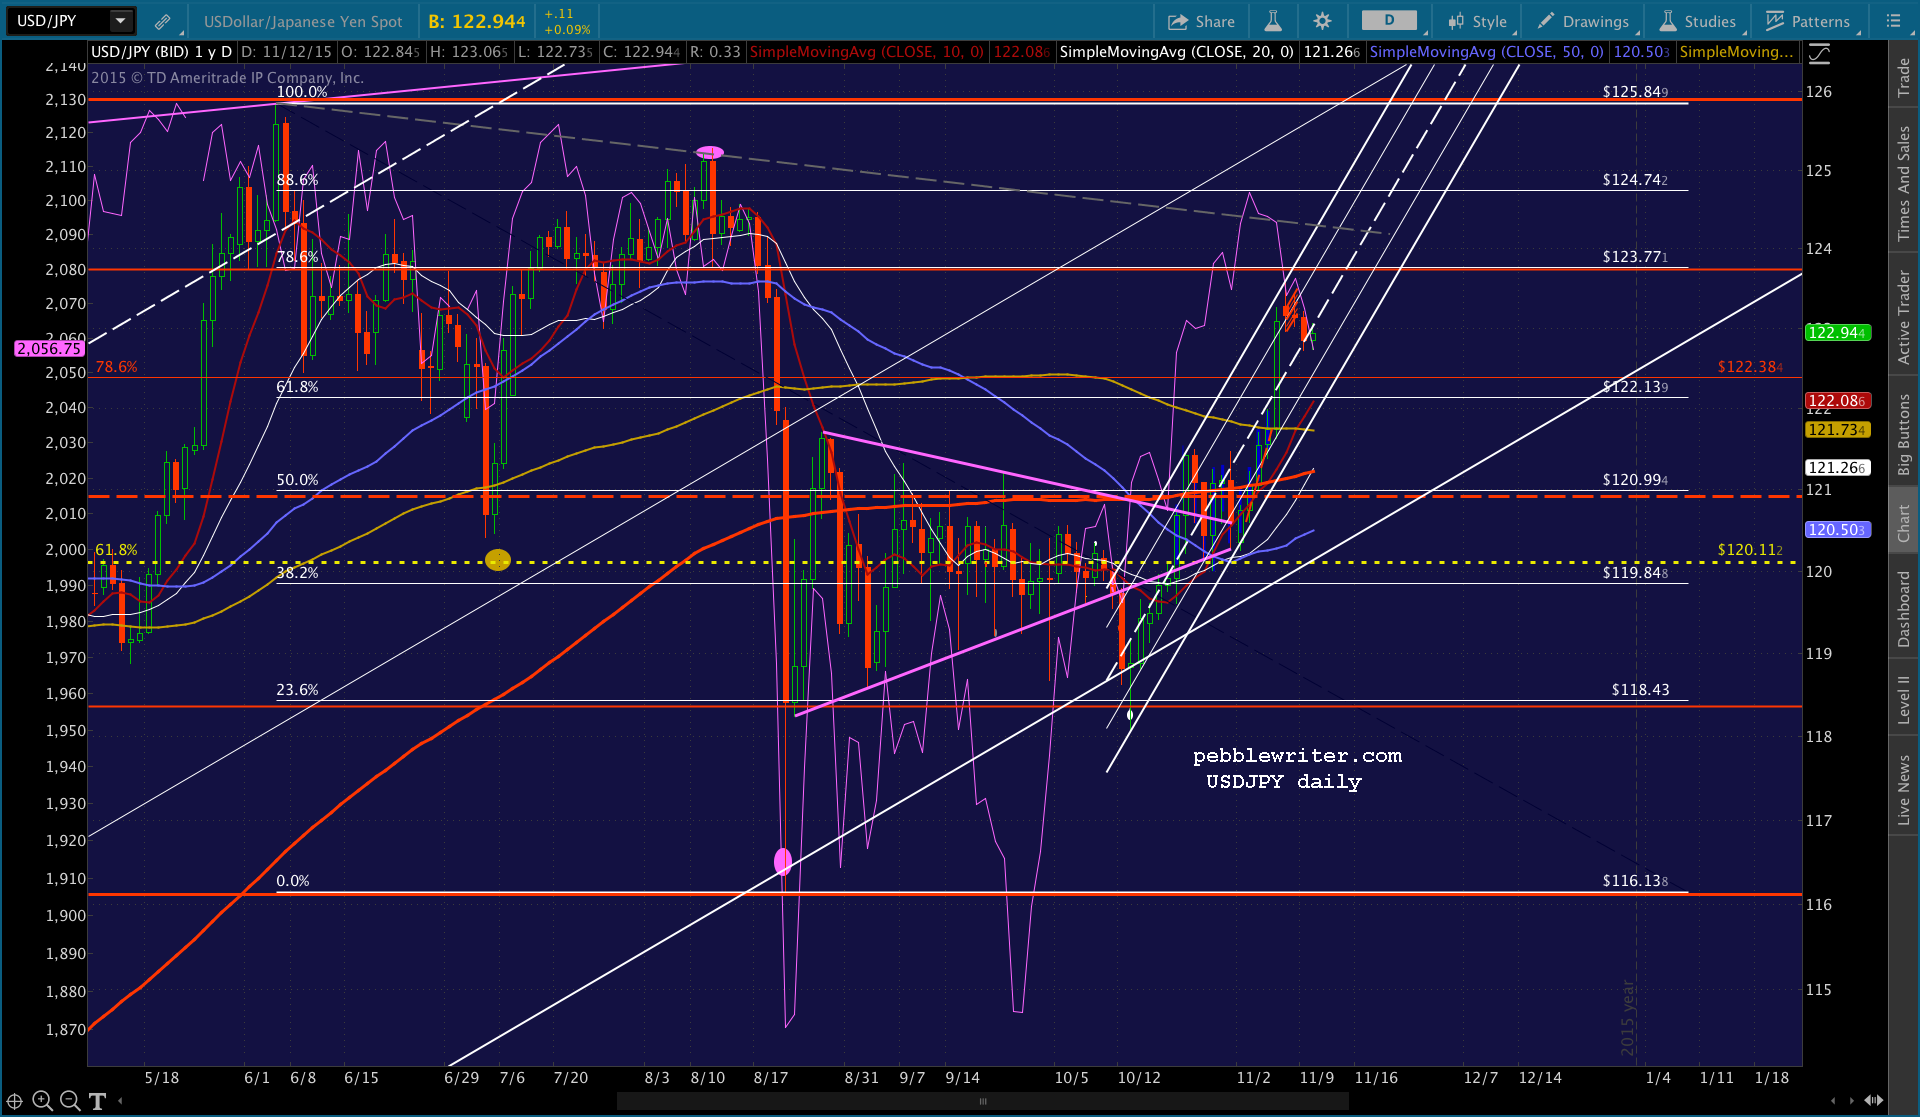Click the list menu icon at top right

point(1893,21)
